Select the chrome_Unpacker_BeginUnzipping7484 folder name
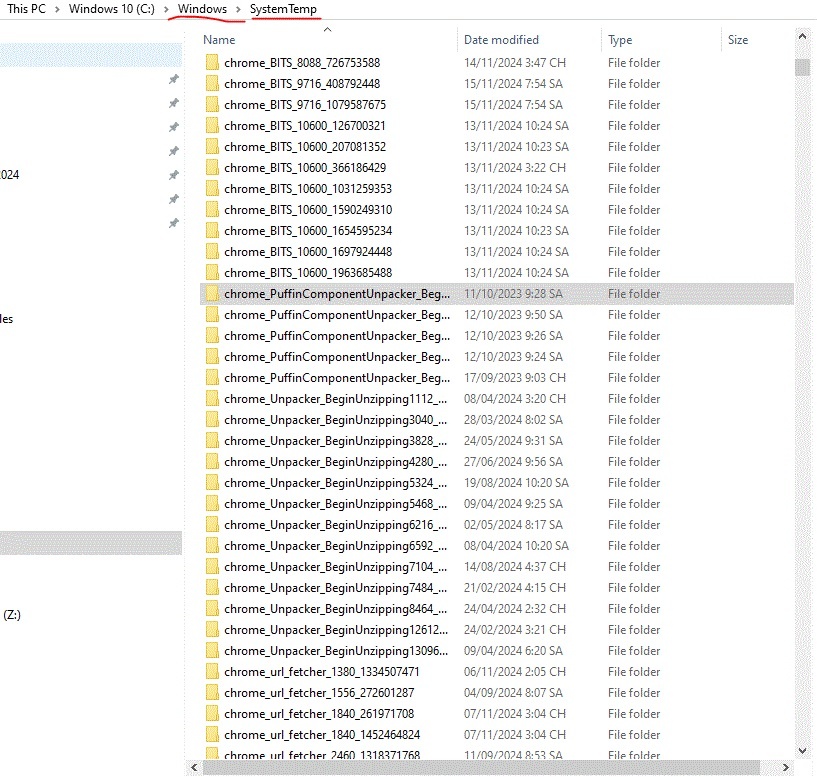817x777 pixels. (x=336, y=588)
